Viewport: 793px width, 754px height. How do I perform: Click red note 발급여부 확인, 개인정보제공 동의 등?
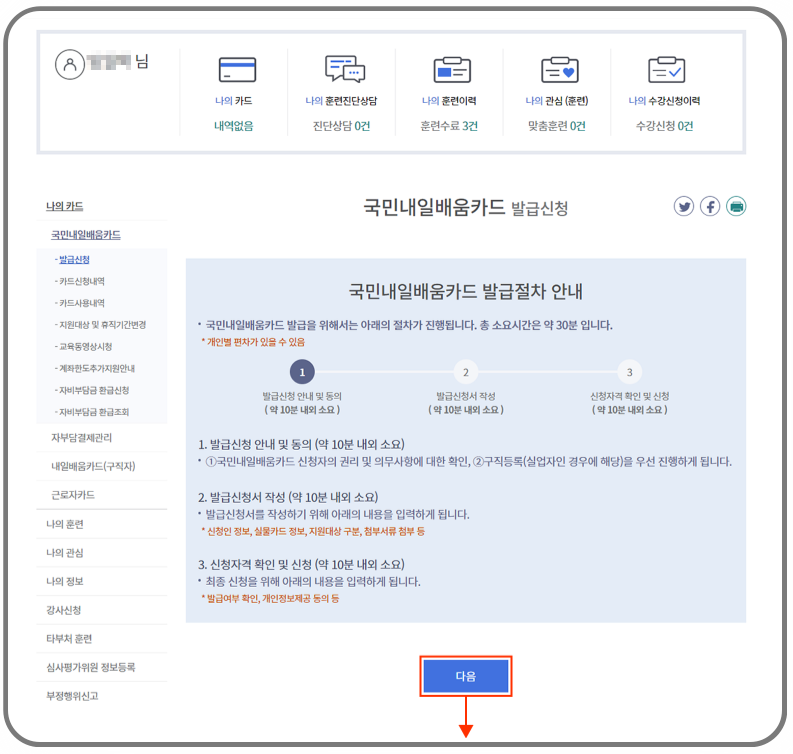pyautogui.click(x=271, y=599)
